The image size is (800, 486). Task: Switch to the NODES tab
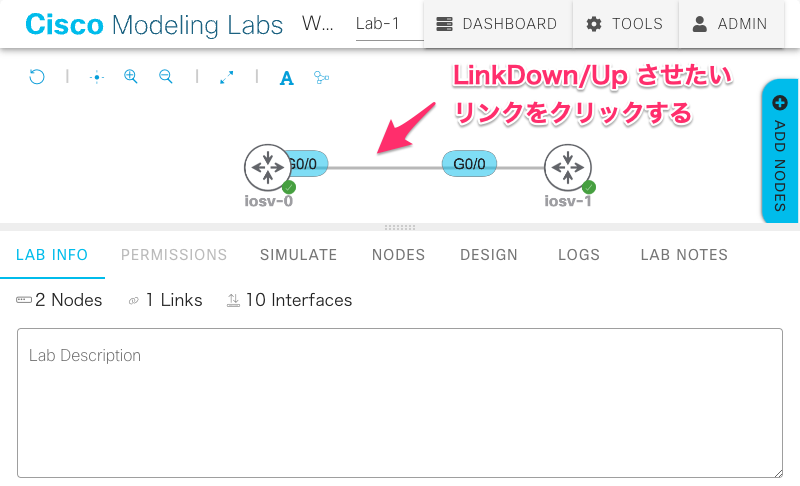tap(398, 254)
